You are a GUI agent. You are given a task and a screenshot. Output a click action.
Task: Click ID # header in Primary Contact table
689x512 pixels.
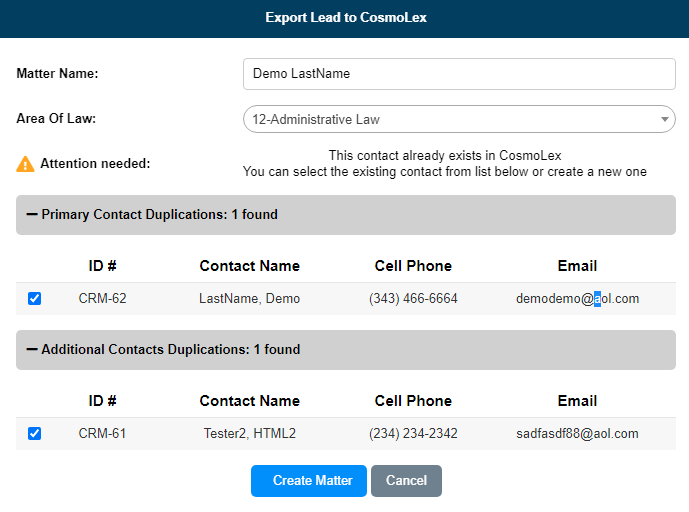pyautogui.click(x=102, y=266)
